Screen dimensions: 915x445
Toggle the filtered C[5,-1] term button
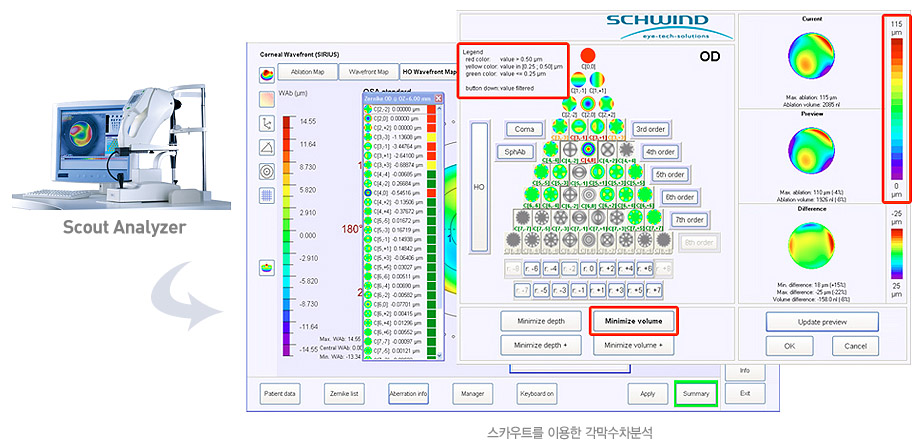pyautogui.click(x=578, y=171)
